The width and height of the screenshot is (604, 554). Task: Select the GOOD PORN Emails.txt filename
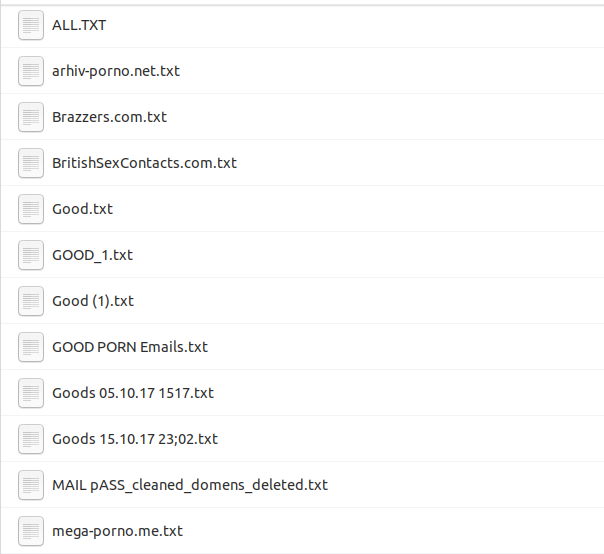tap(130, 347)
